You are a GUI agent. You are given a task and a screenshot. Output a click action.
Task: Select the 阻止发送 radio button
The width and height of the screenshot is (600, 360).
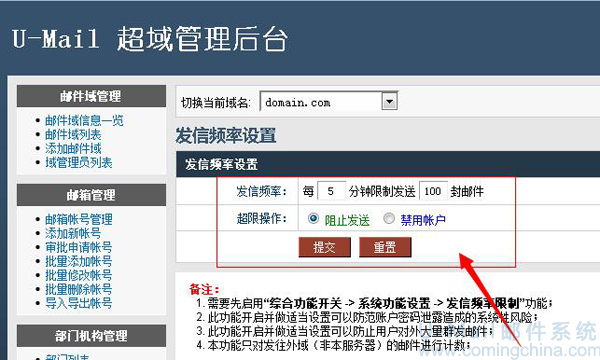coord(313,218)
